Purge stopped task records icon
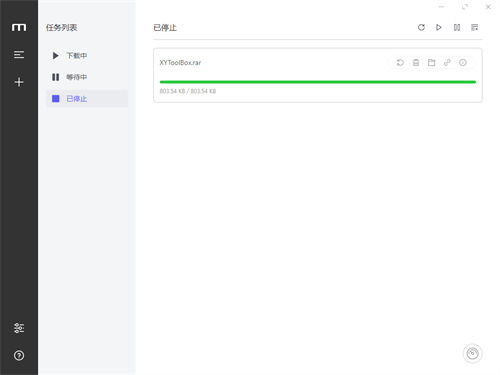 (x=475, y=27)
